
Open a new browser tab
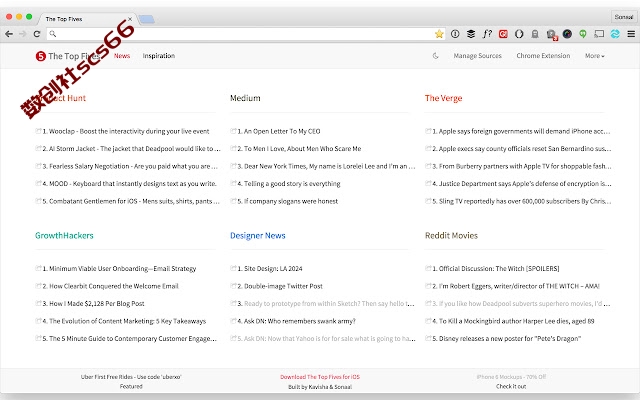(147, 19)
